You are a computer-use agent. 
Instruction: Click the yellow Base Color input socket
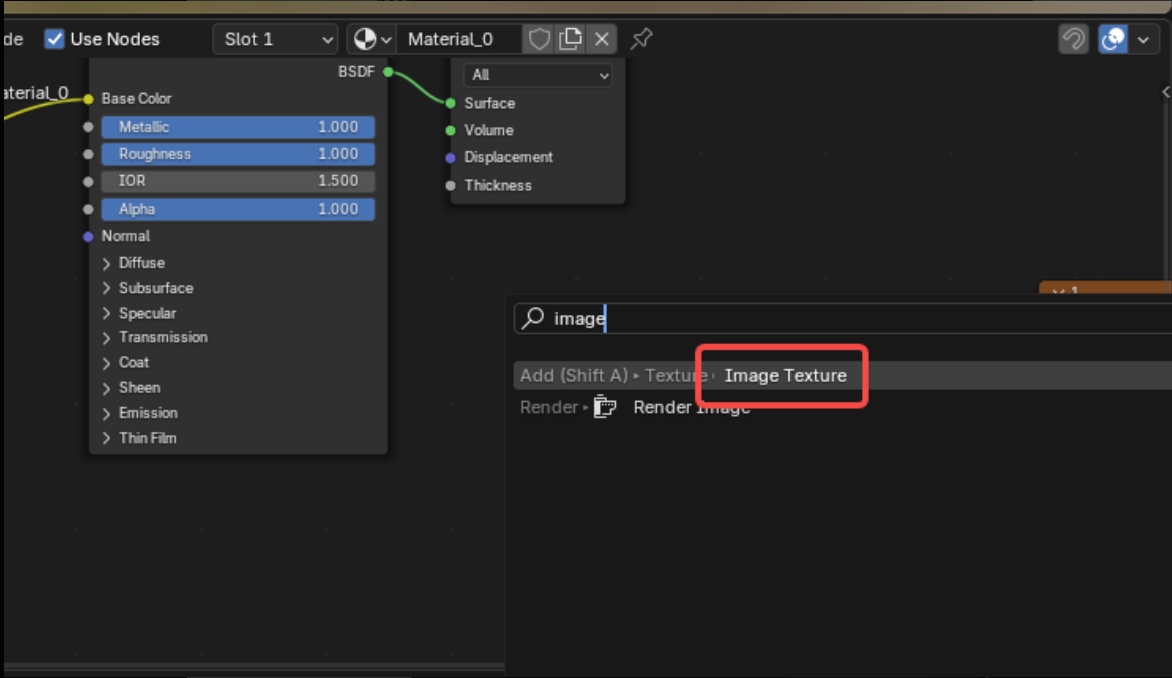pyautogui.click(x=89, y=99)
